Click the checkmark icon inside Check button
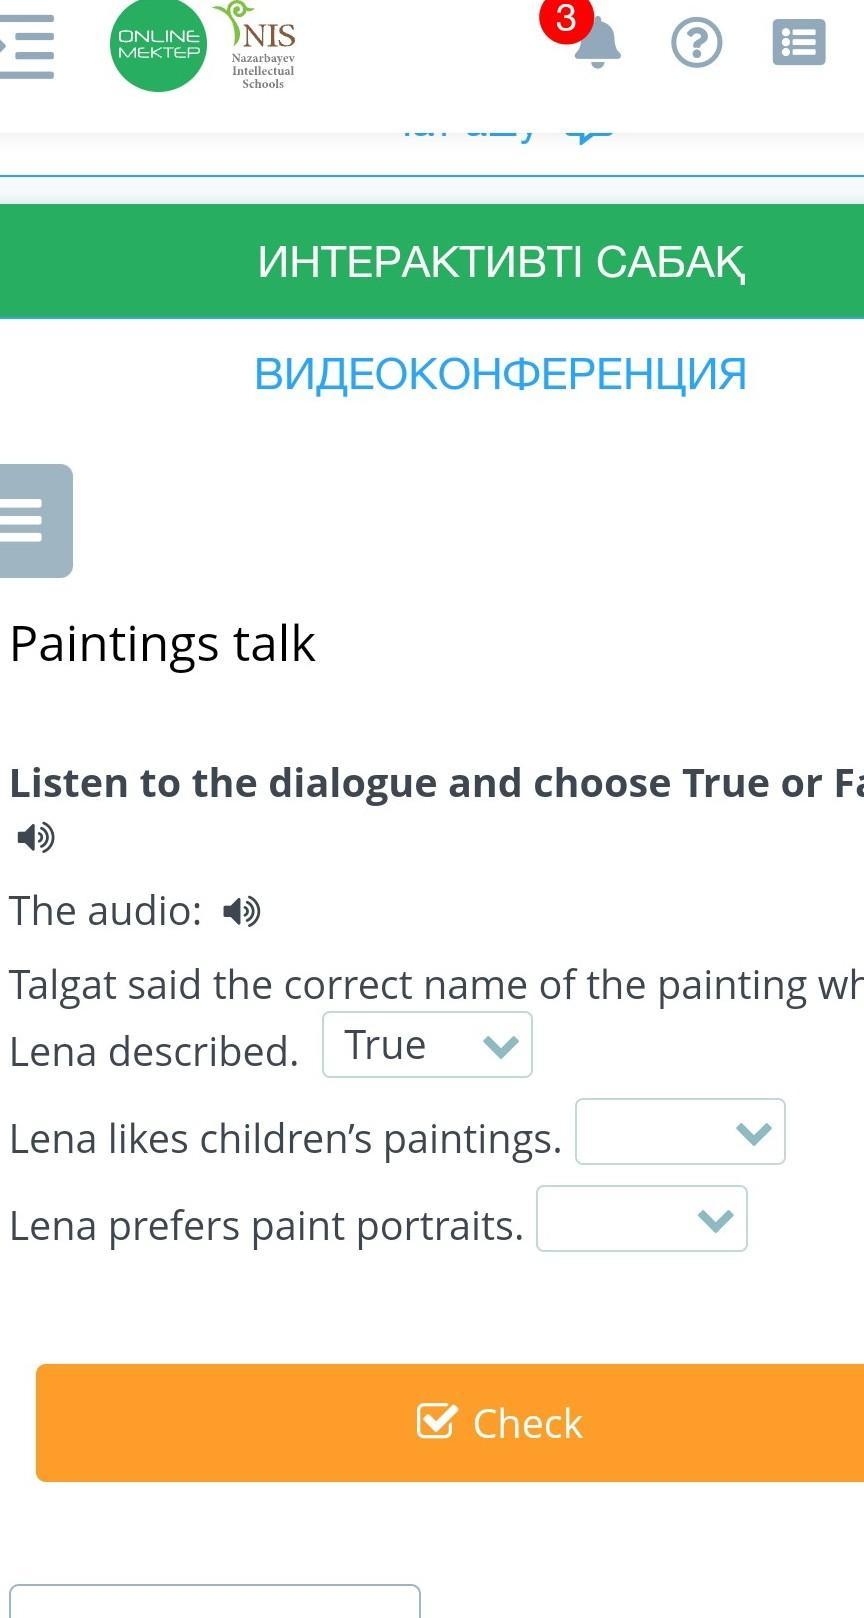 click(x=437, y=1421)
